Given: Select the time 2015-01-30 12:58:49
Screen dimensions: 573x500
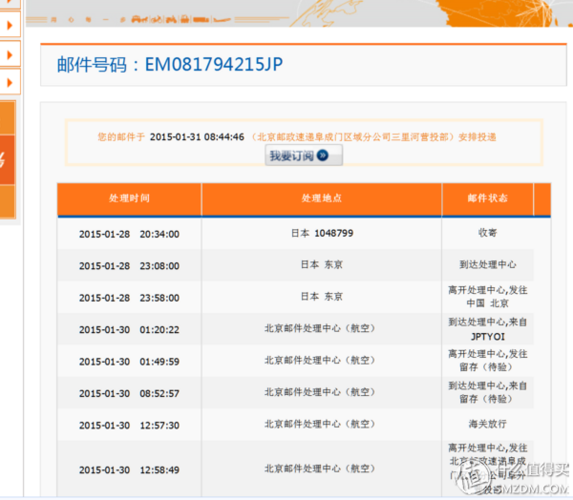Looking at the screenshot, I should coord(129,470).
